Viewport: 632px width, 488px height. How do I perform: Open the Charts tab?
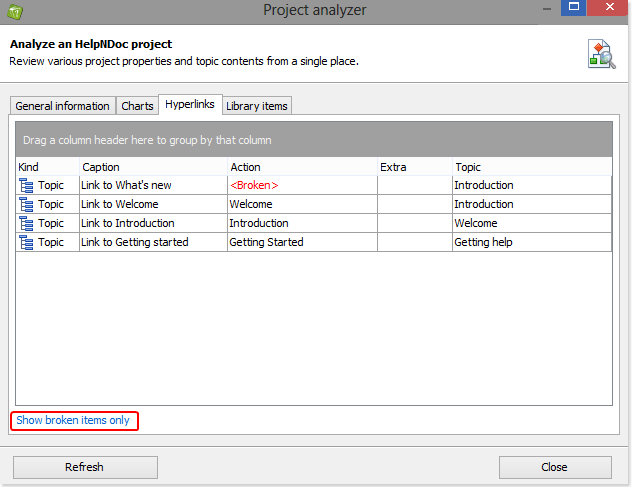[137, 106]
